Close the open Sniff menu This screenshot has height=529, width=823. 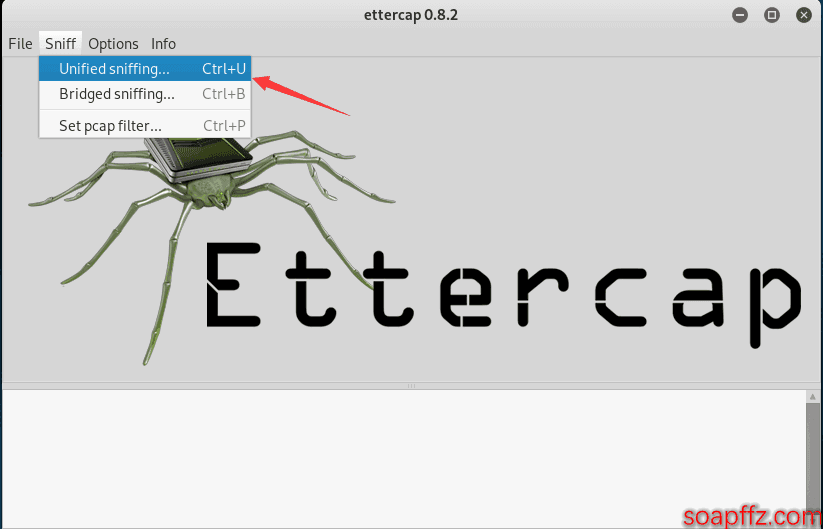(x=60, y=44)
